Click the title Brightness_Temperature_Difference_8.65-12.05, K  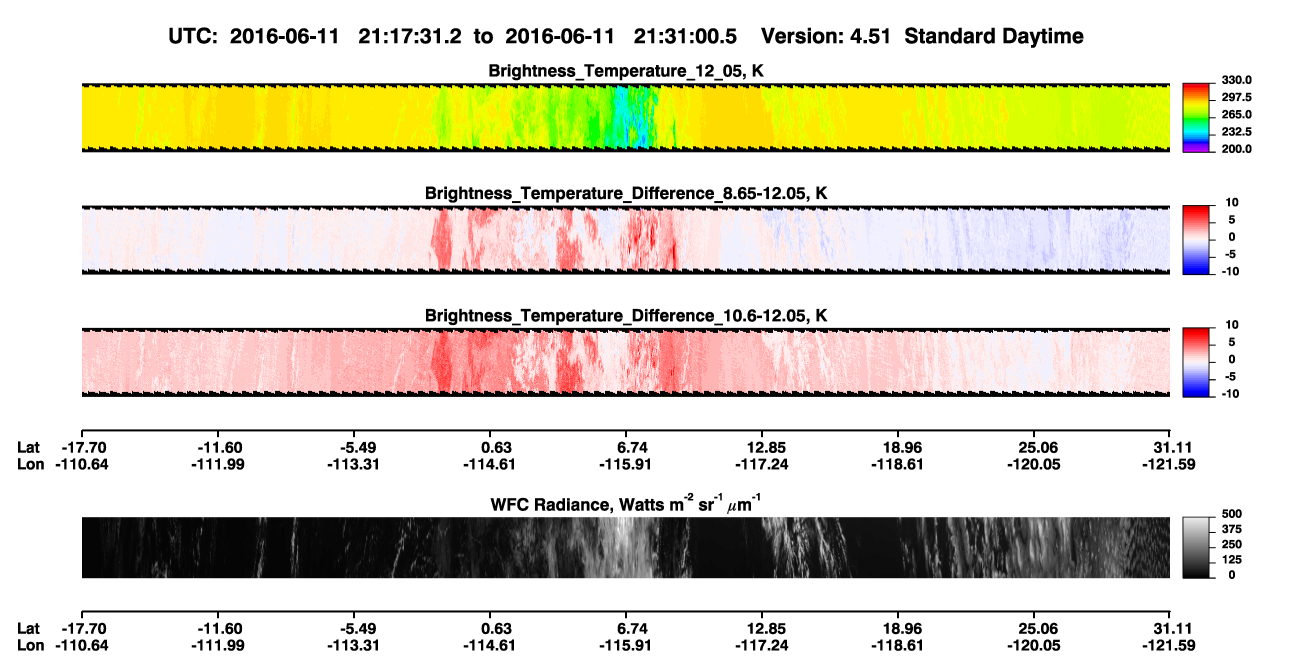626,193
